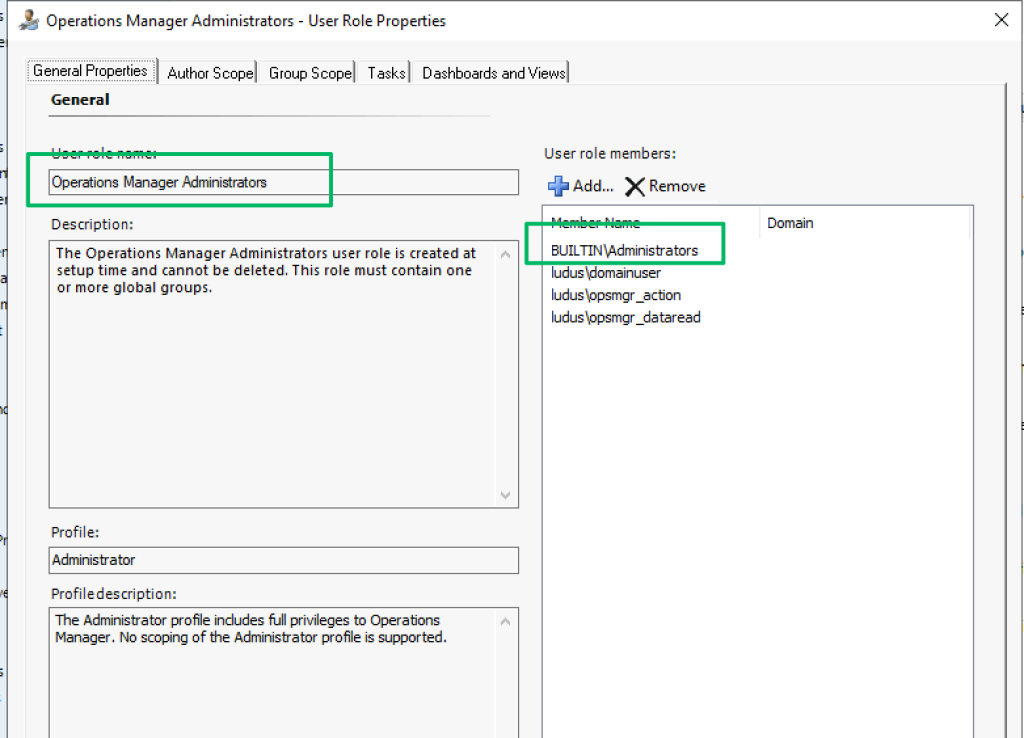Go to the Group Scope tab
This screenshot has width=1024, height=738.
click(310, 73)
